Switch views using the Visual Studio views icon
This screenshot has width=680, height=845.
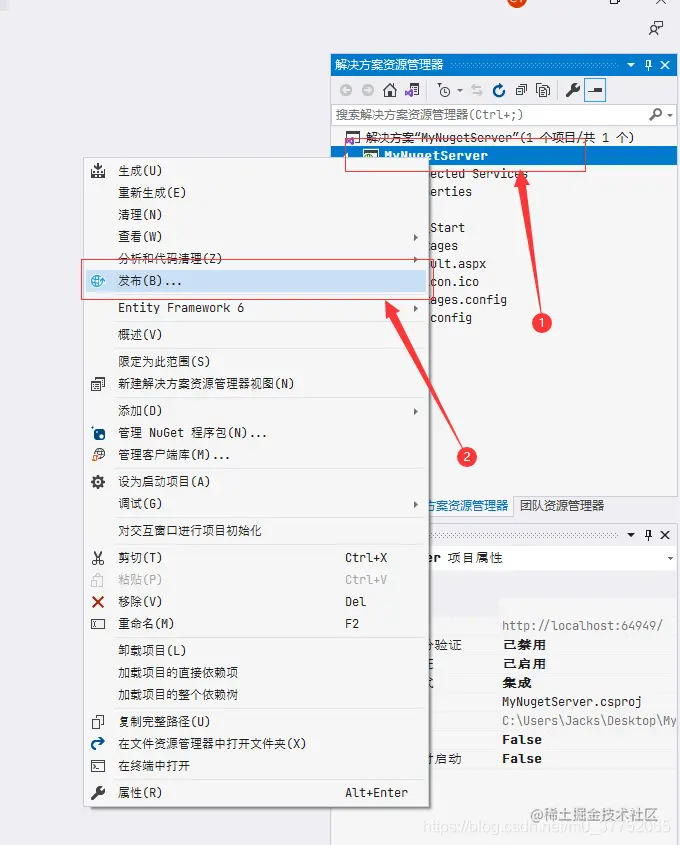coord(412,90)
